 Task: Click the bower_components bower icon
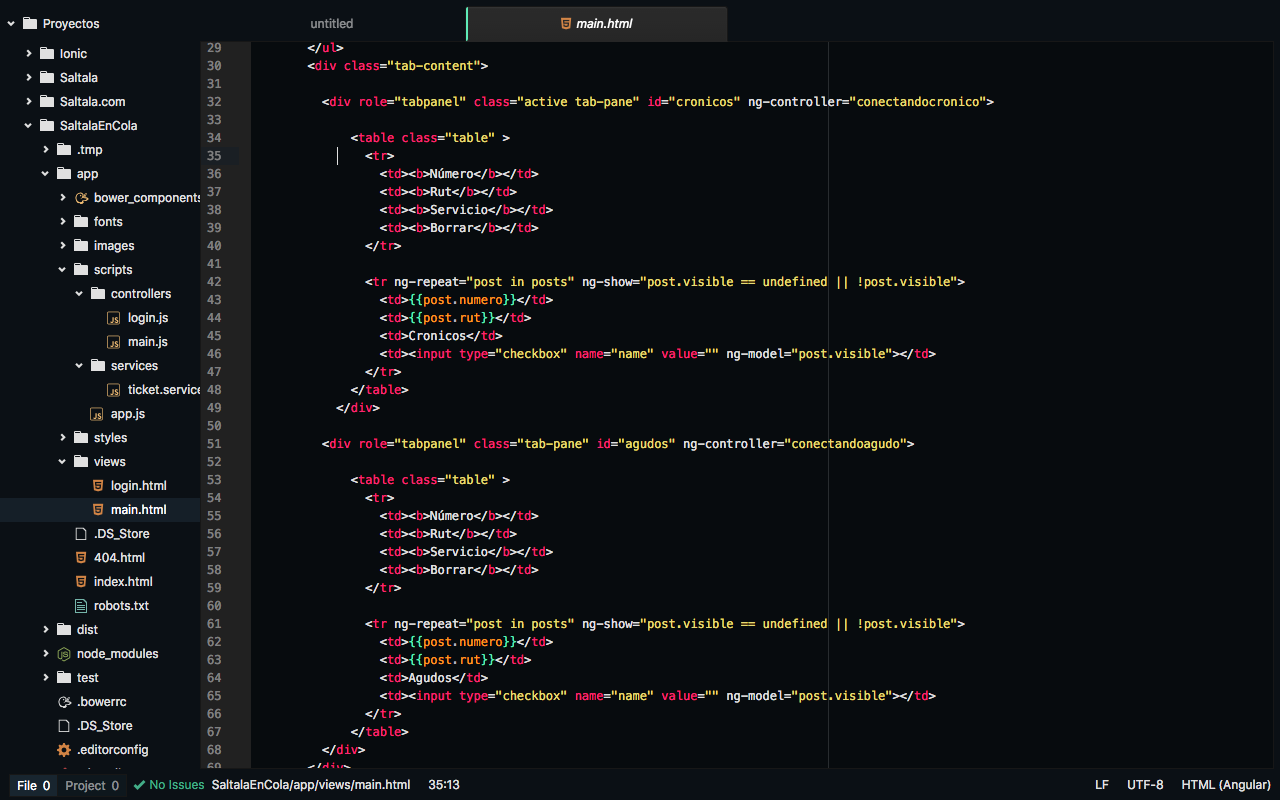(81, 197)
